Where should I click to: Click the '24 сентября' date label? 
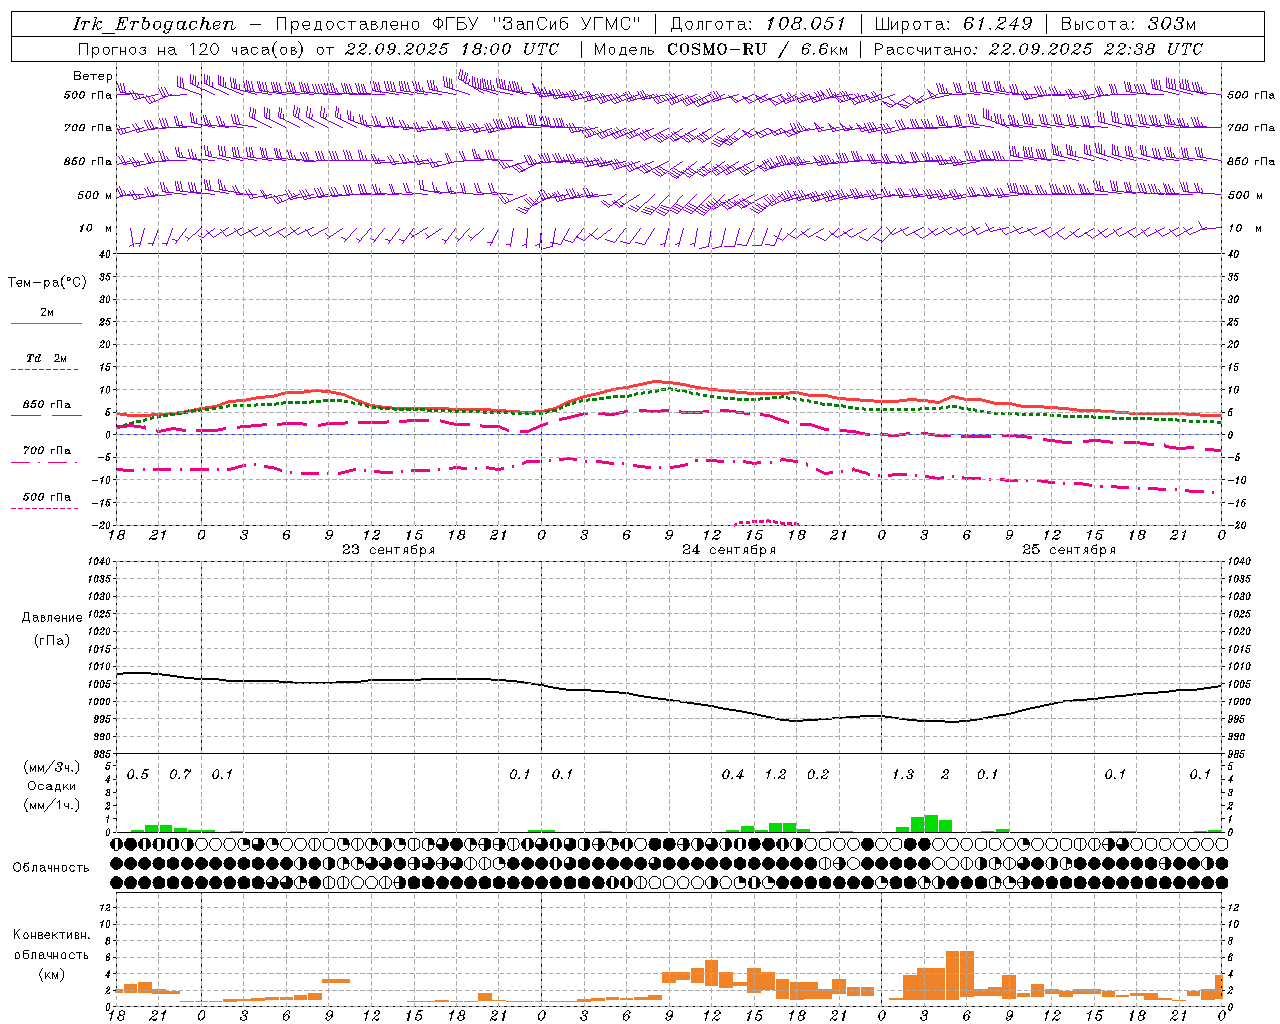click(x=729, y=550)
